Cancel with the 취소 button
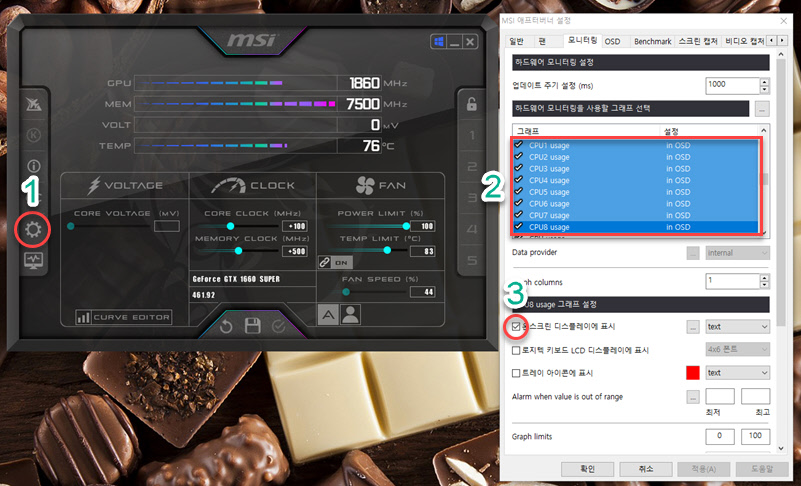Viewport: 801px width, 486px height. point(646,469)
